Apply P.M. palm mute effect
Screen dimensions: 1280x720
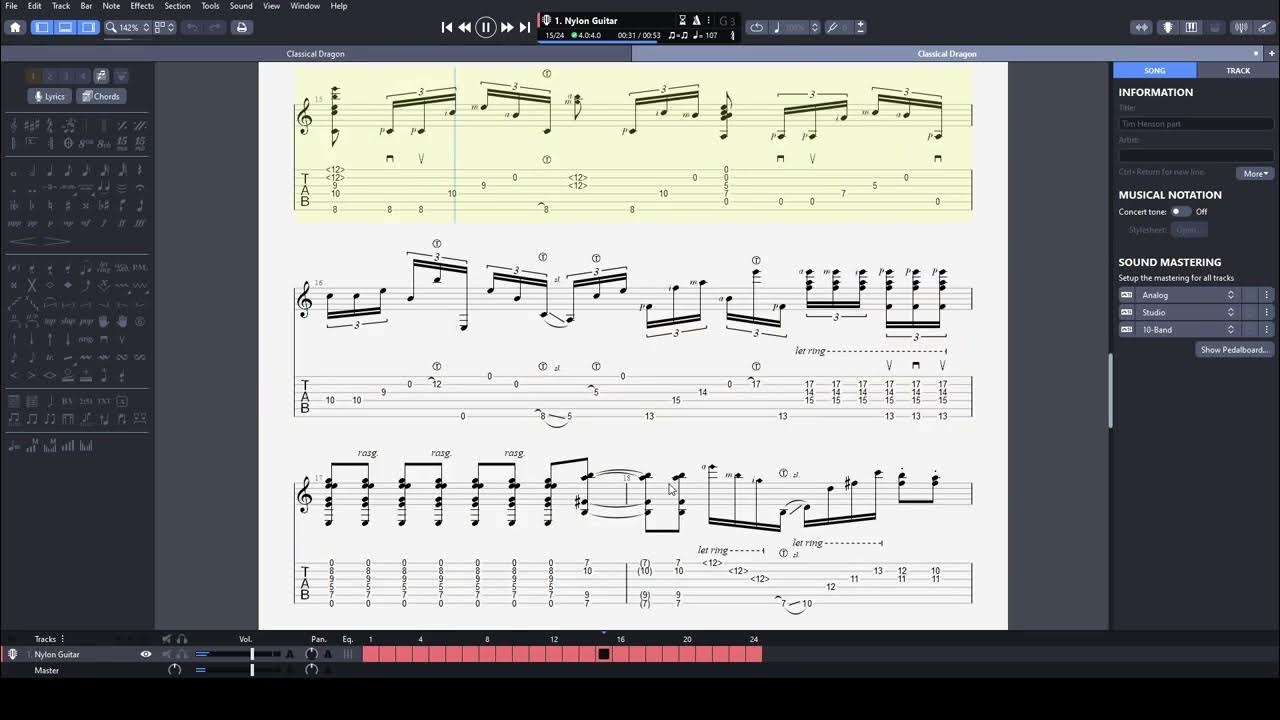click(x=140, y=267)
